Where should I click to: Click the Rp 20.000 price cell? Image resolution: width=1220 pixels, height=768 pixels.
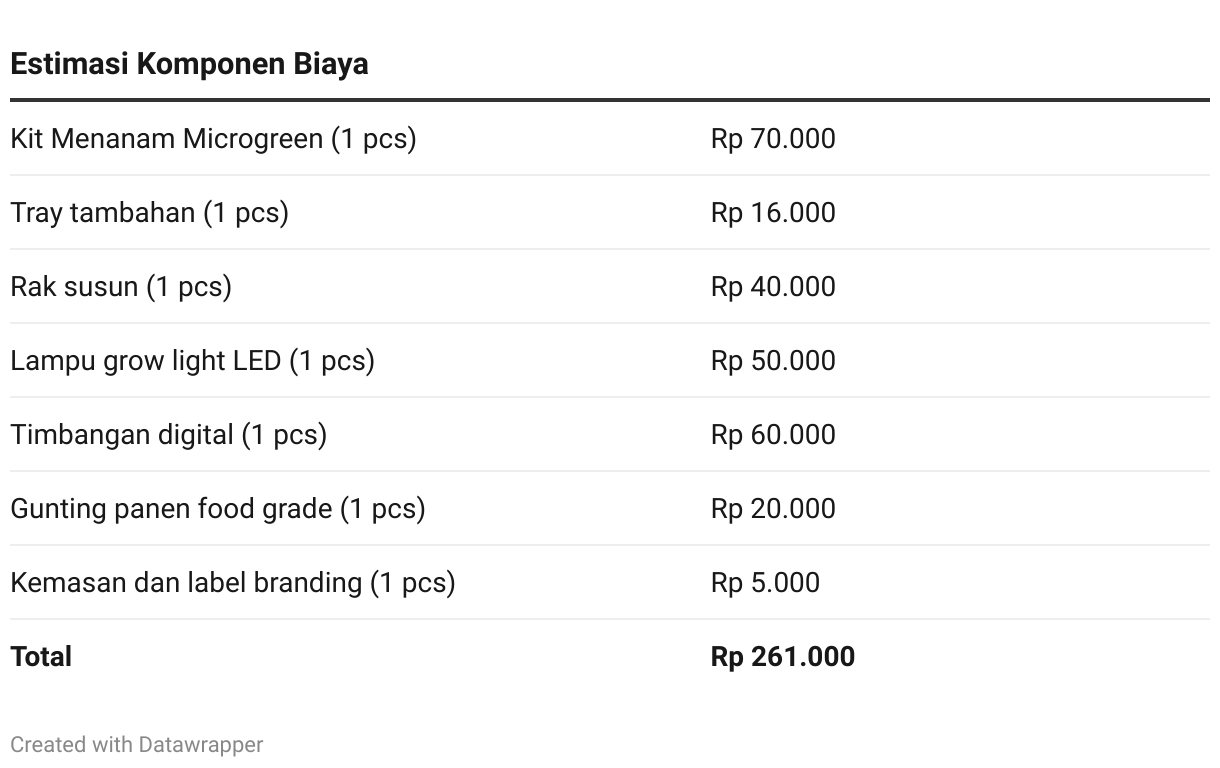773,508
